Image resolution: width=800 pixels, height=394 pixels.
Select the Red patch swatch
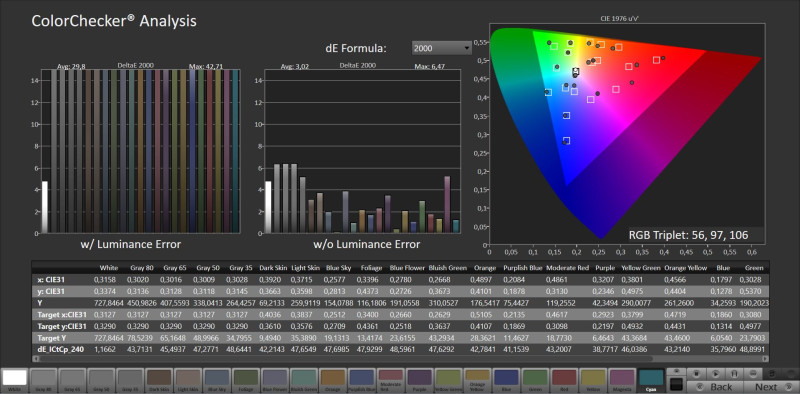(x=564, y=380)
